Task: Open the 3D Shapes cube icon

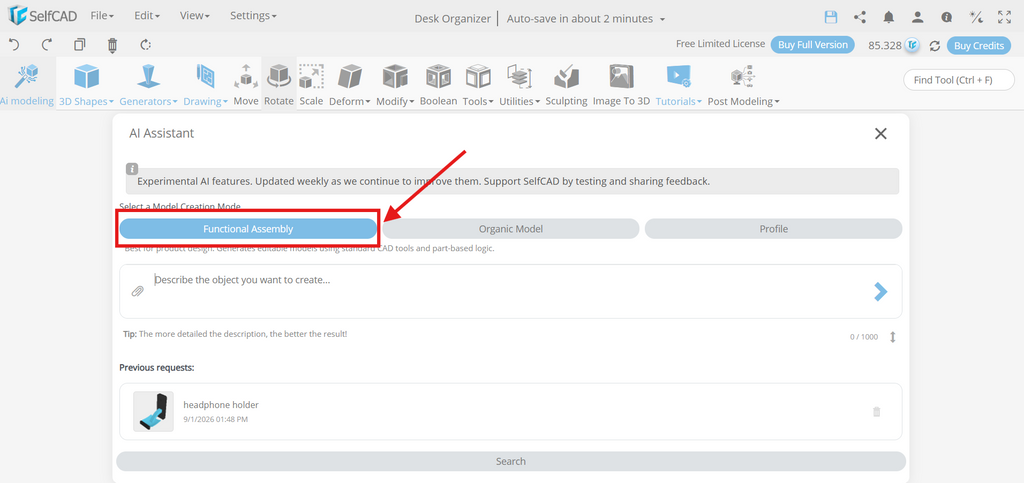Action: 86,77
